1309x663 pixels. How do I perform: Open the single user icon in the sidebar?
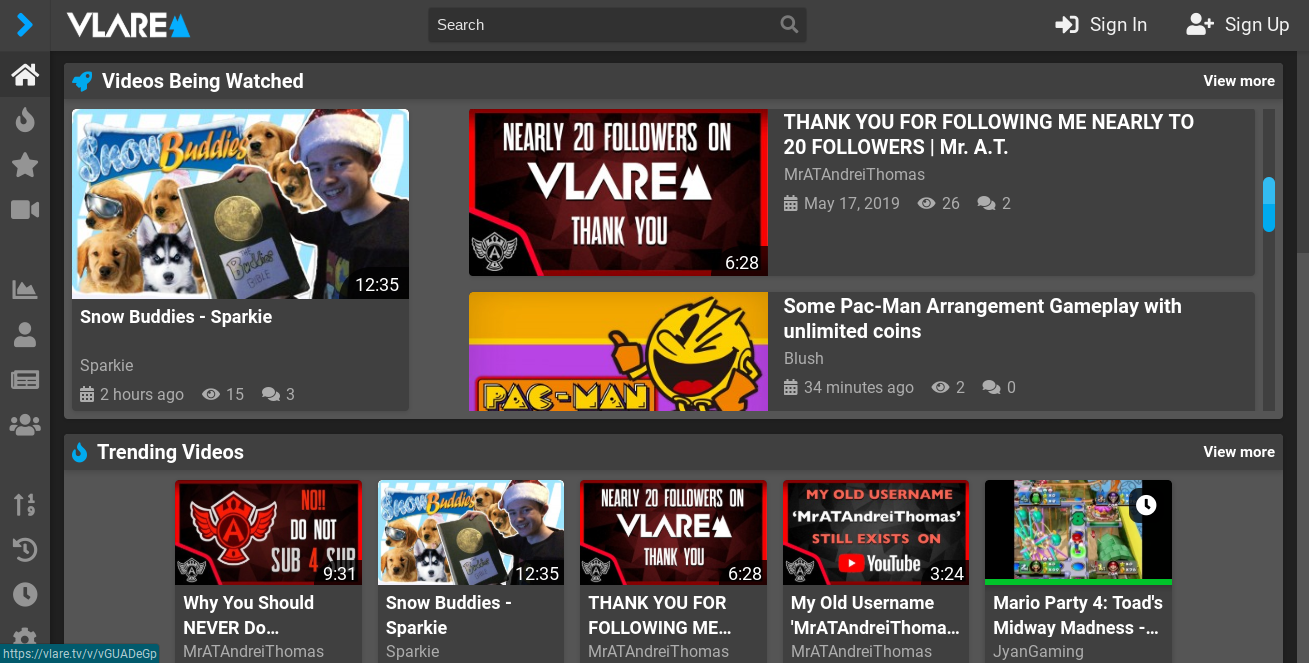coord(25,335)
